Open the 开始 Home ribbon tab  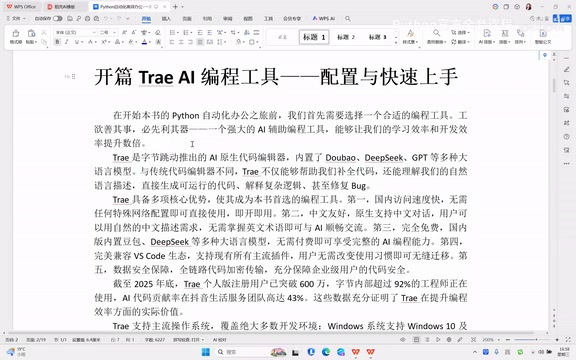(x=146, y=18)
